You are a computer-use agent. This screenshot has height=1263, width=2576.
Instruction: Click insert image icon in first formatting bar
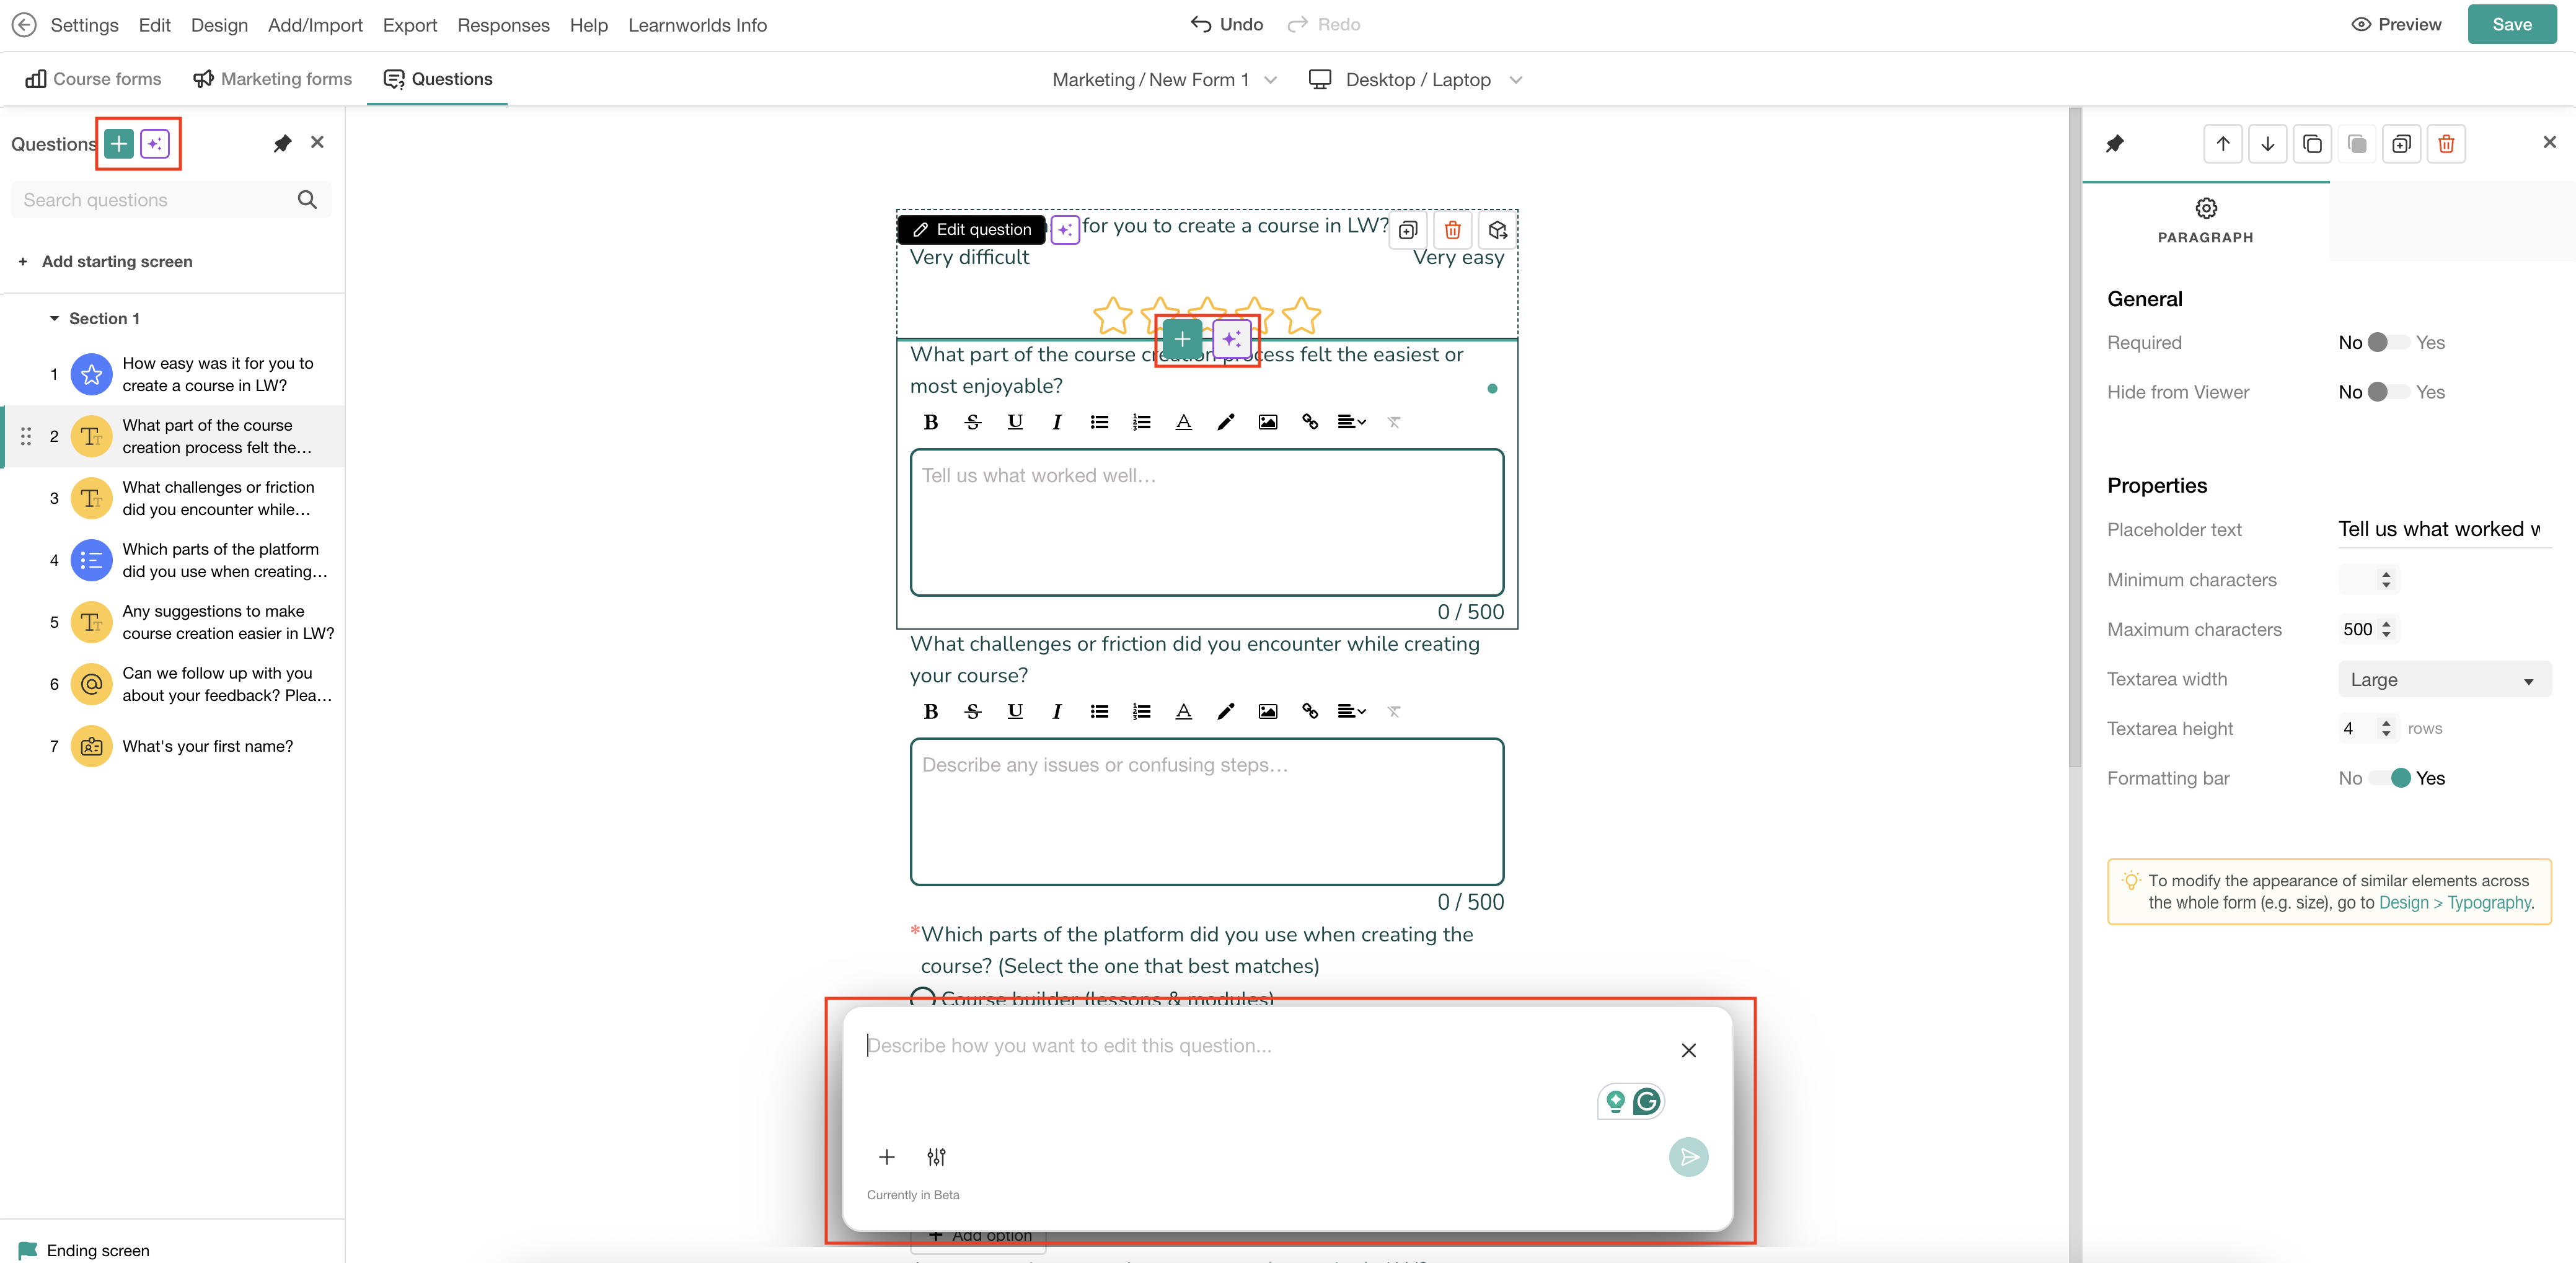tap(1267, 422)
